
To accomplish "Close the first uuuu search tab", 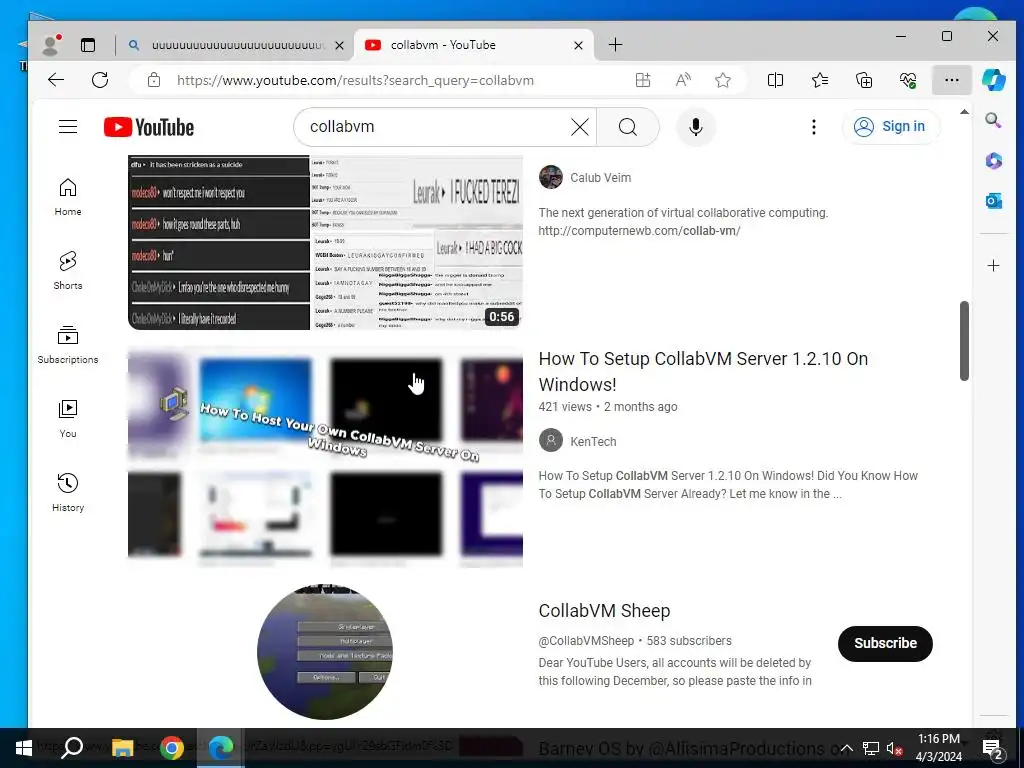I will (x=339, y=45).
